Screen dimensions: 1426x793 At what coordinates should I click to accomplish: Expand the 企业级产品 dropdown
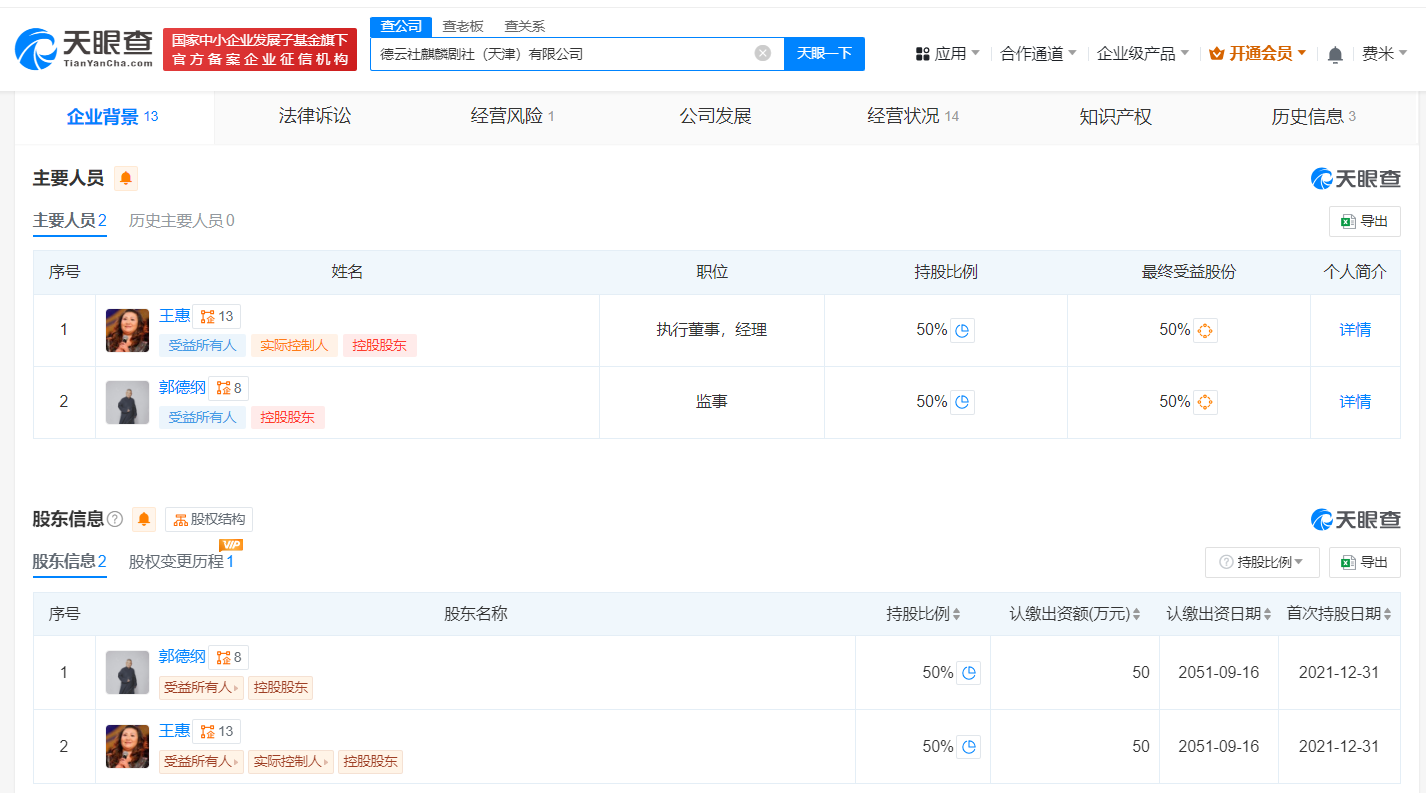pos(1136,53)
